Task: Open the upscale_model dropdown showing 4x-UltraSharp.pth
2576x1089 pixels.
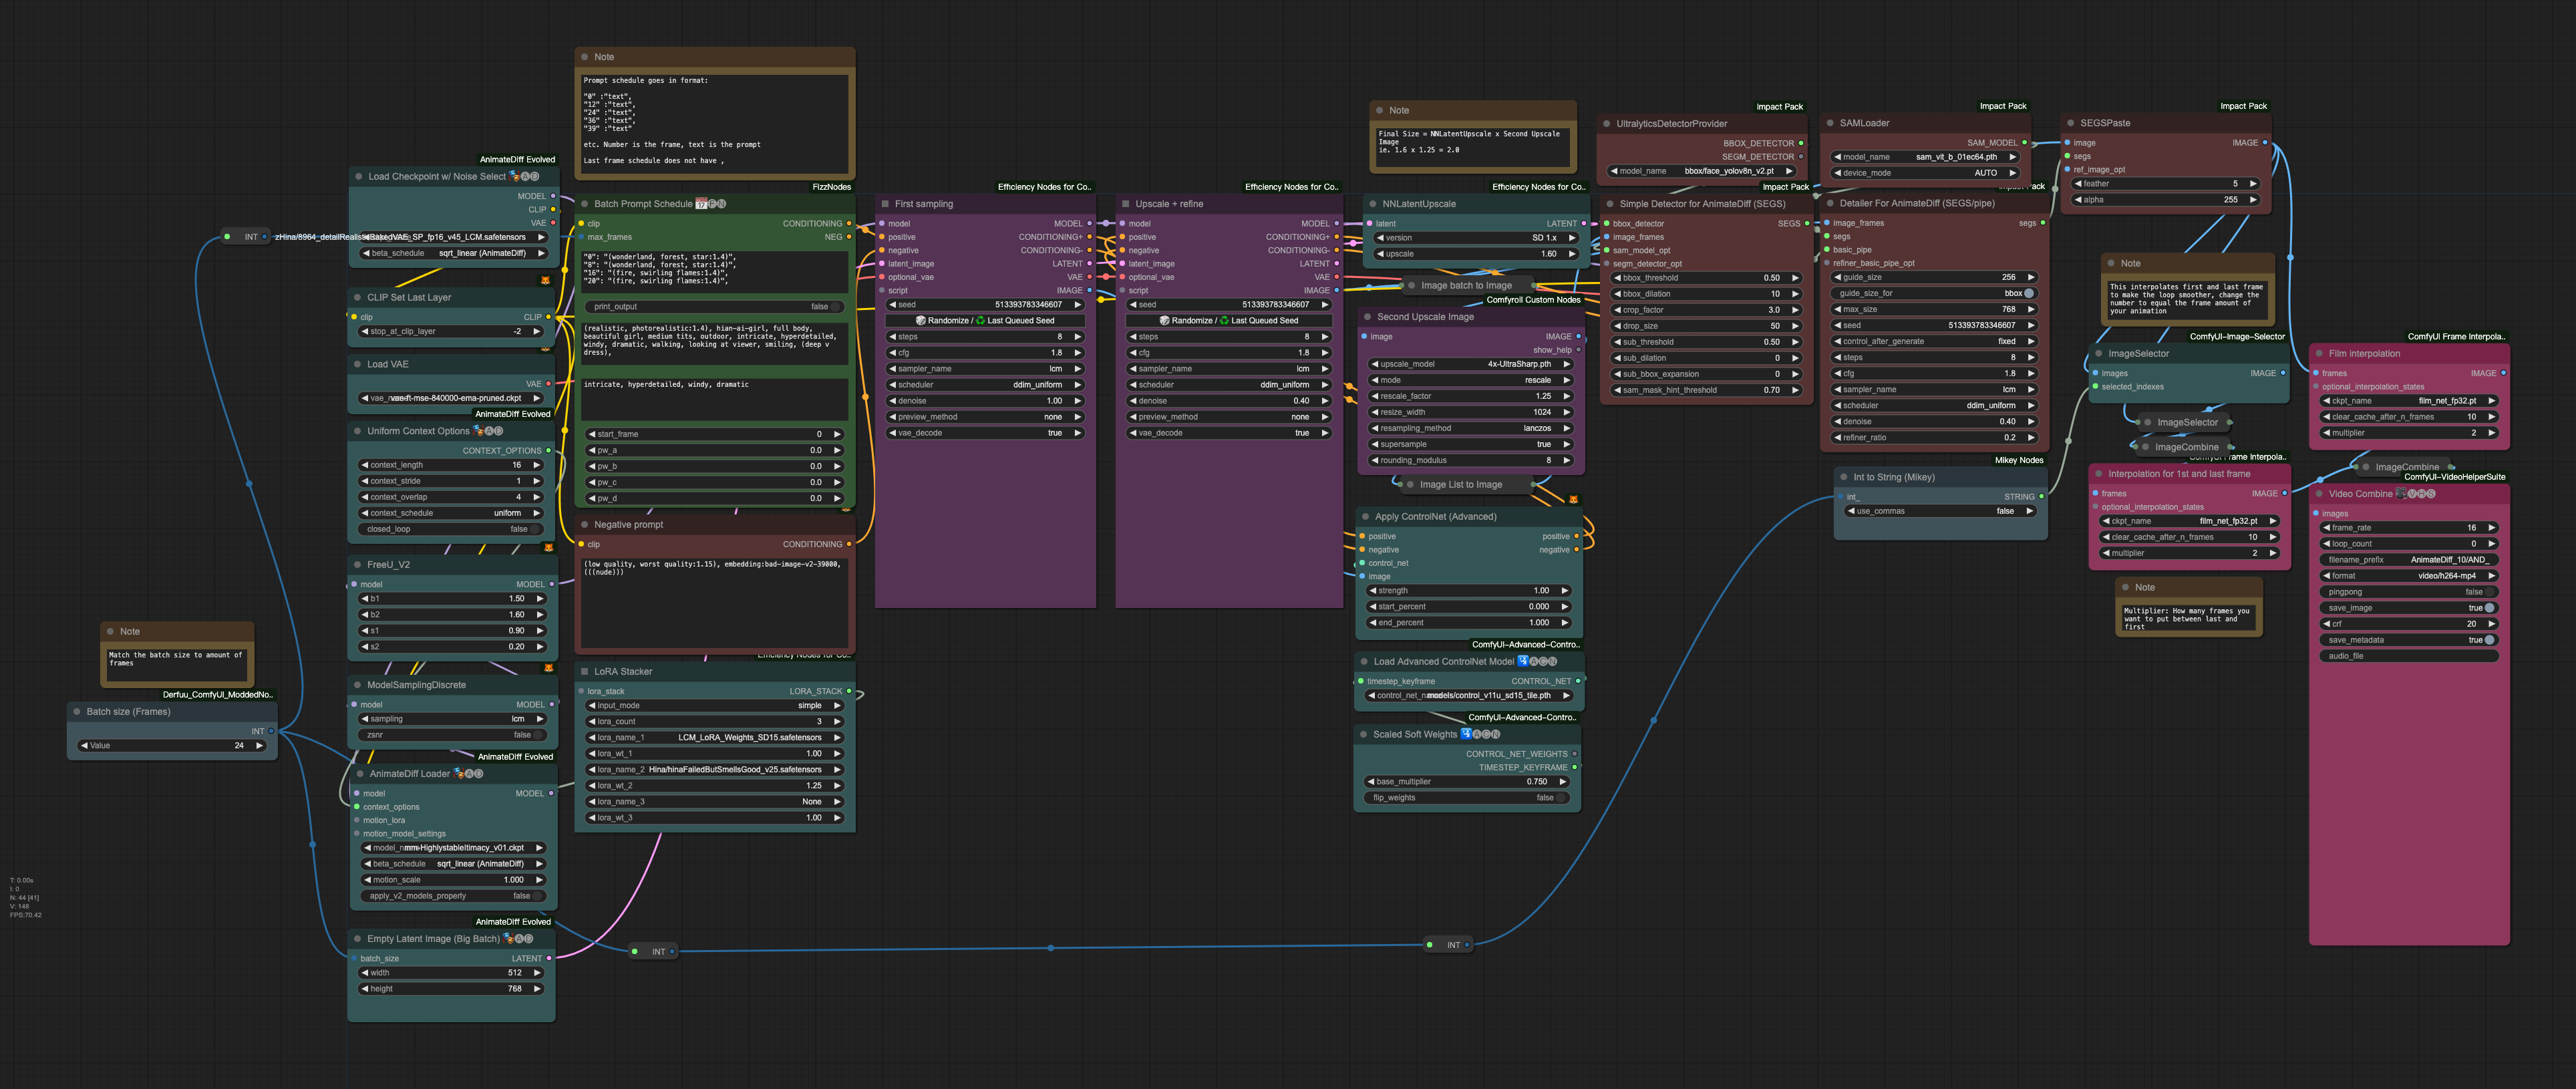Action: tap(1470, 364)
